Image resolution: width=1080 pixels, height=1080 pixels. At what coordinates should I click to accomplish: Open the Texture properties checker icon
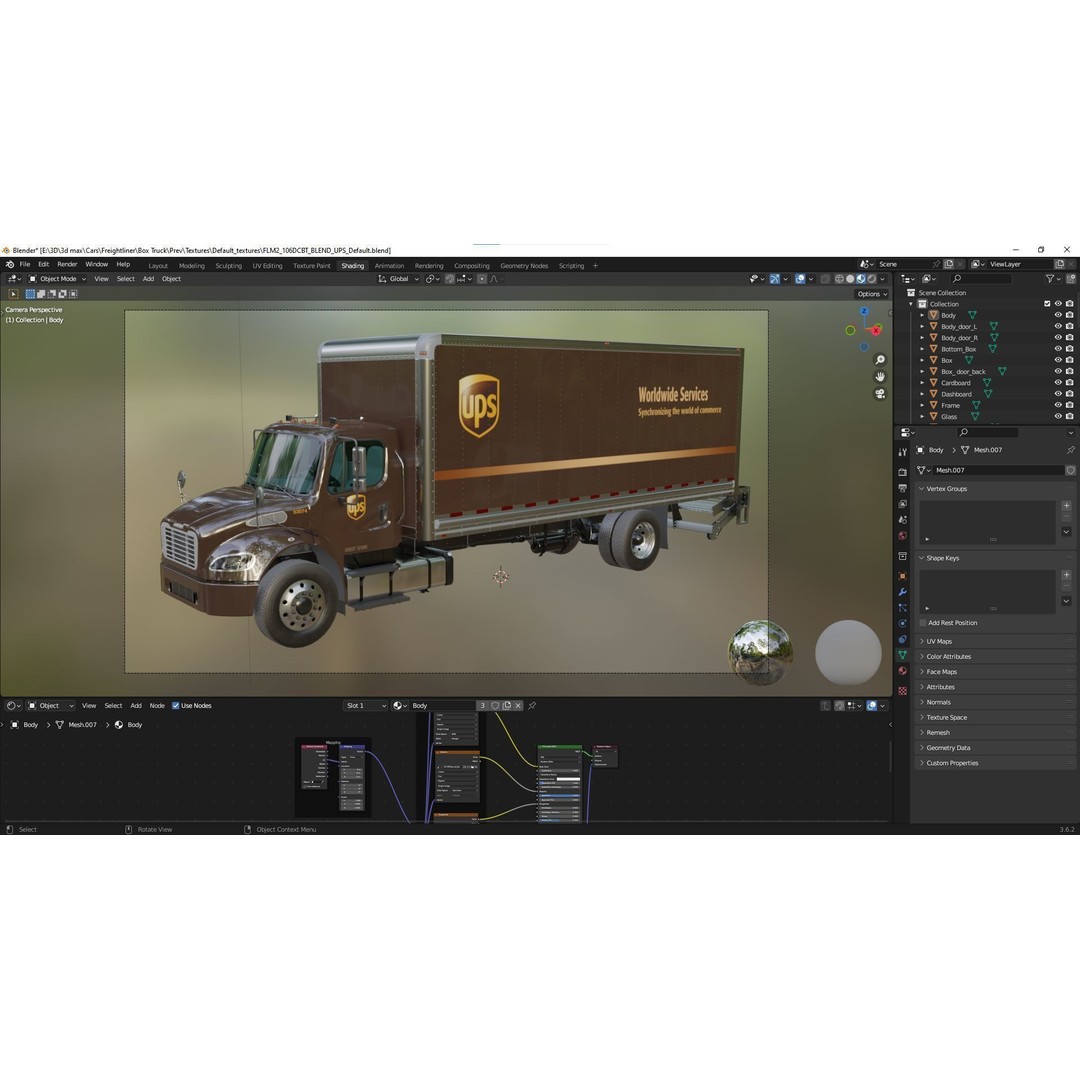(902, 690)
